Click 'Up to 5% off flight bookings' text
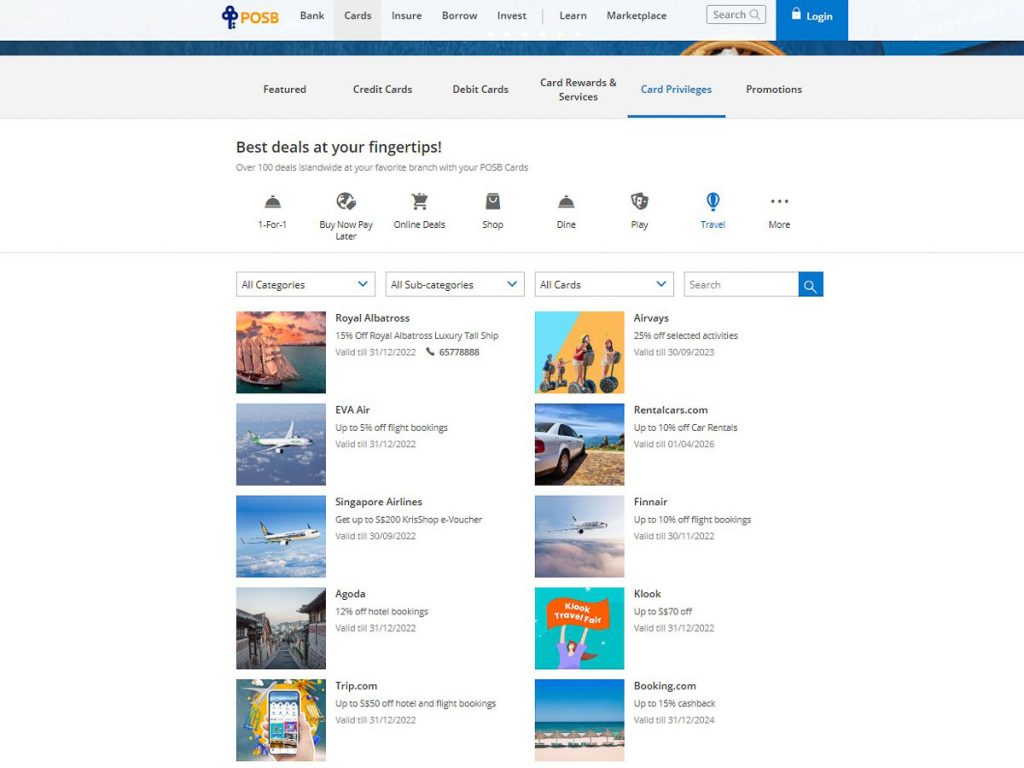This screenshot has height=768, width=1024. click(391, 428)
